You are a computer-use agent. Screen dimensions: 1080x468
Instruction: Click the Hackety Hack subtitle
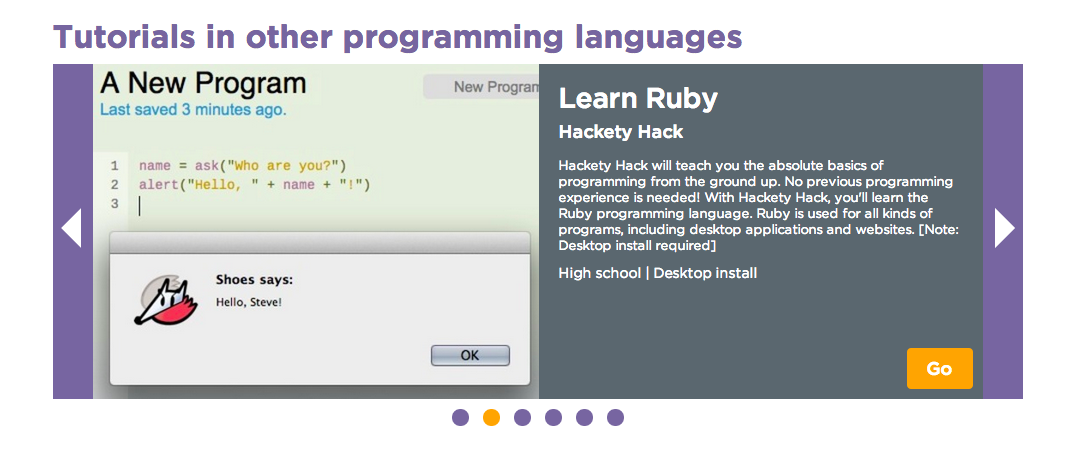tap(621, 132)
